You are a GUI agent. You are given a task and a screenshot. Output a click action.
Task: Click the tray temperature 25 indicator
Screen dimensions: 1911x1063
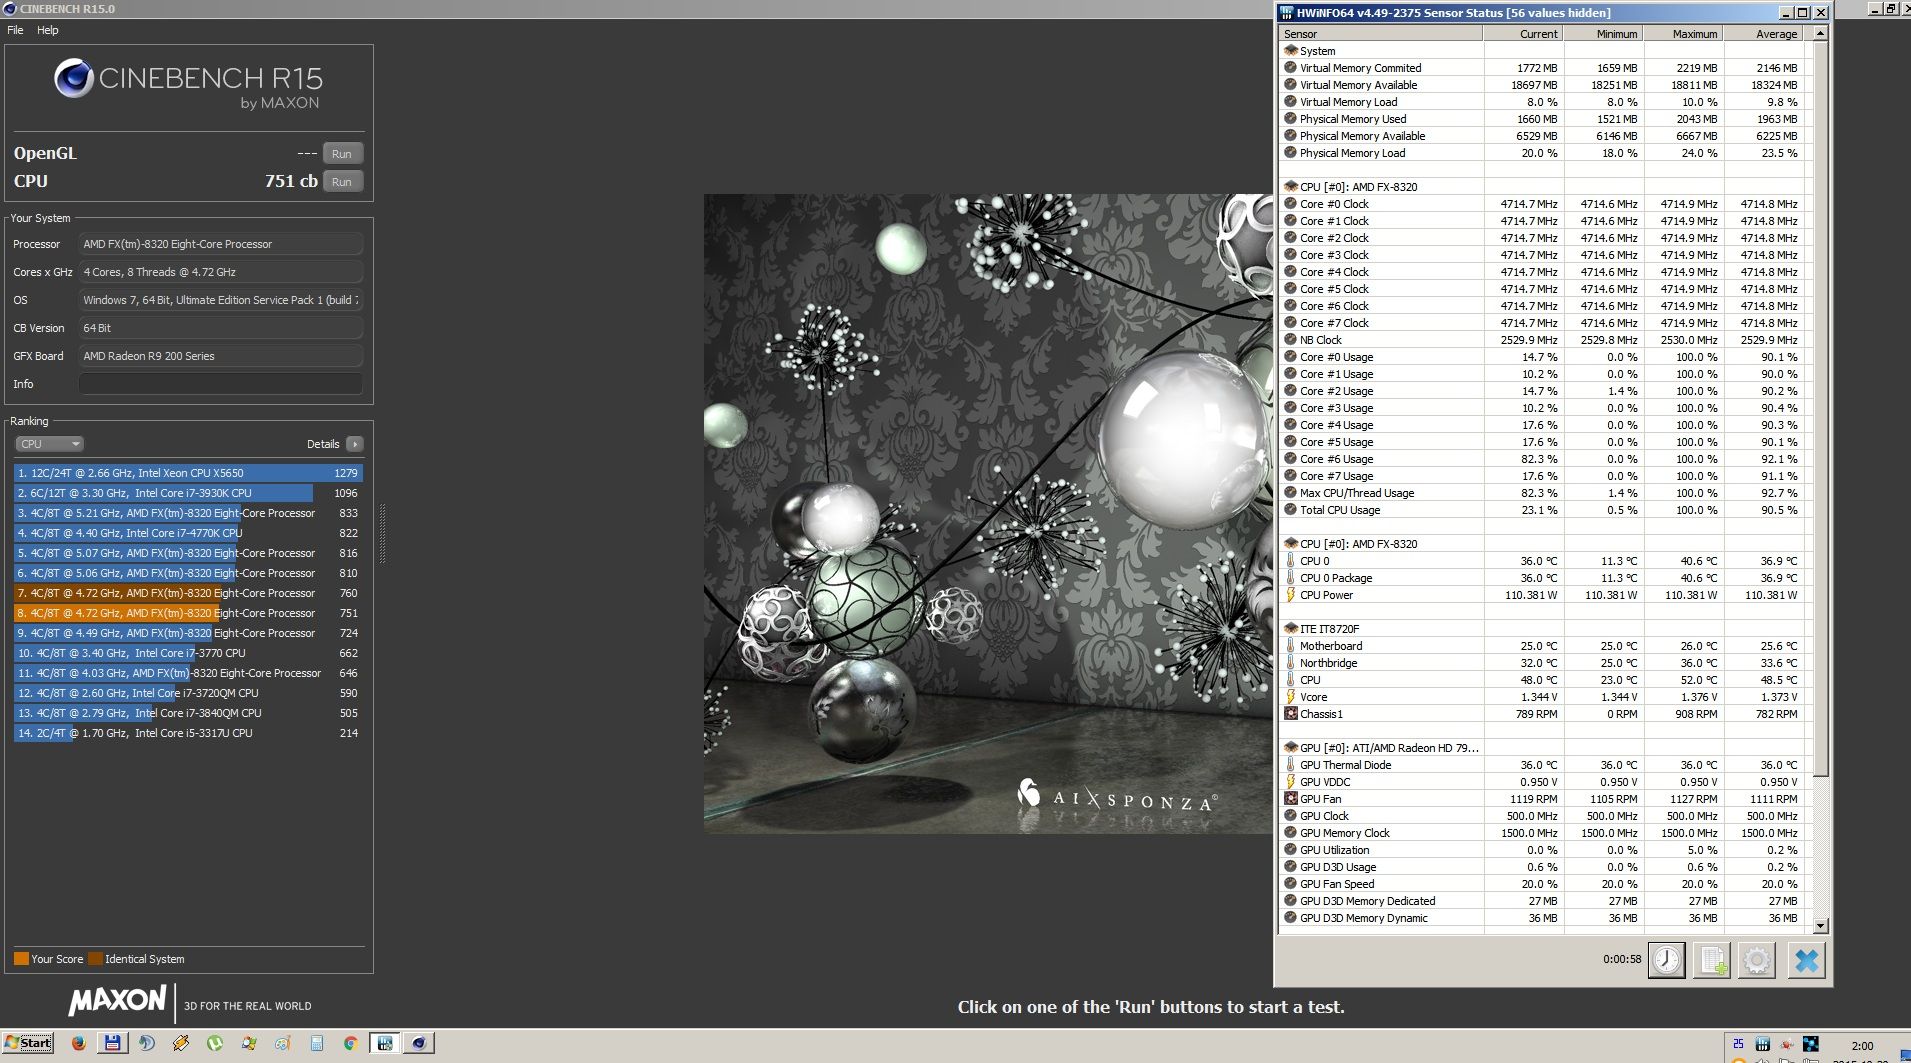pos(1738,1044)
